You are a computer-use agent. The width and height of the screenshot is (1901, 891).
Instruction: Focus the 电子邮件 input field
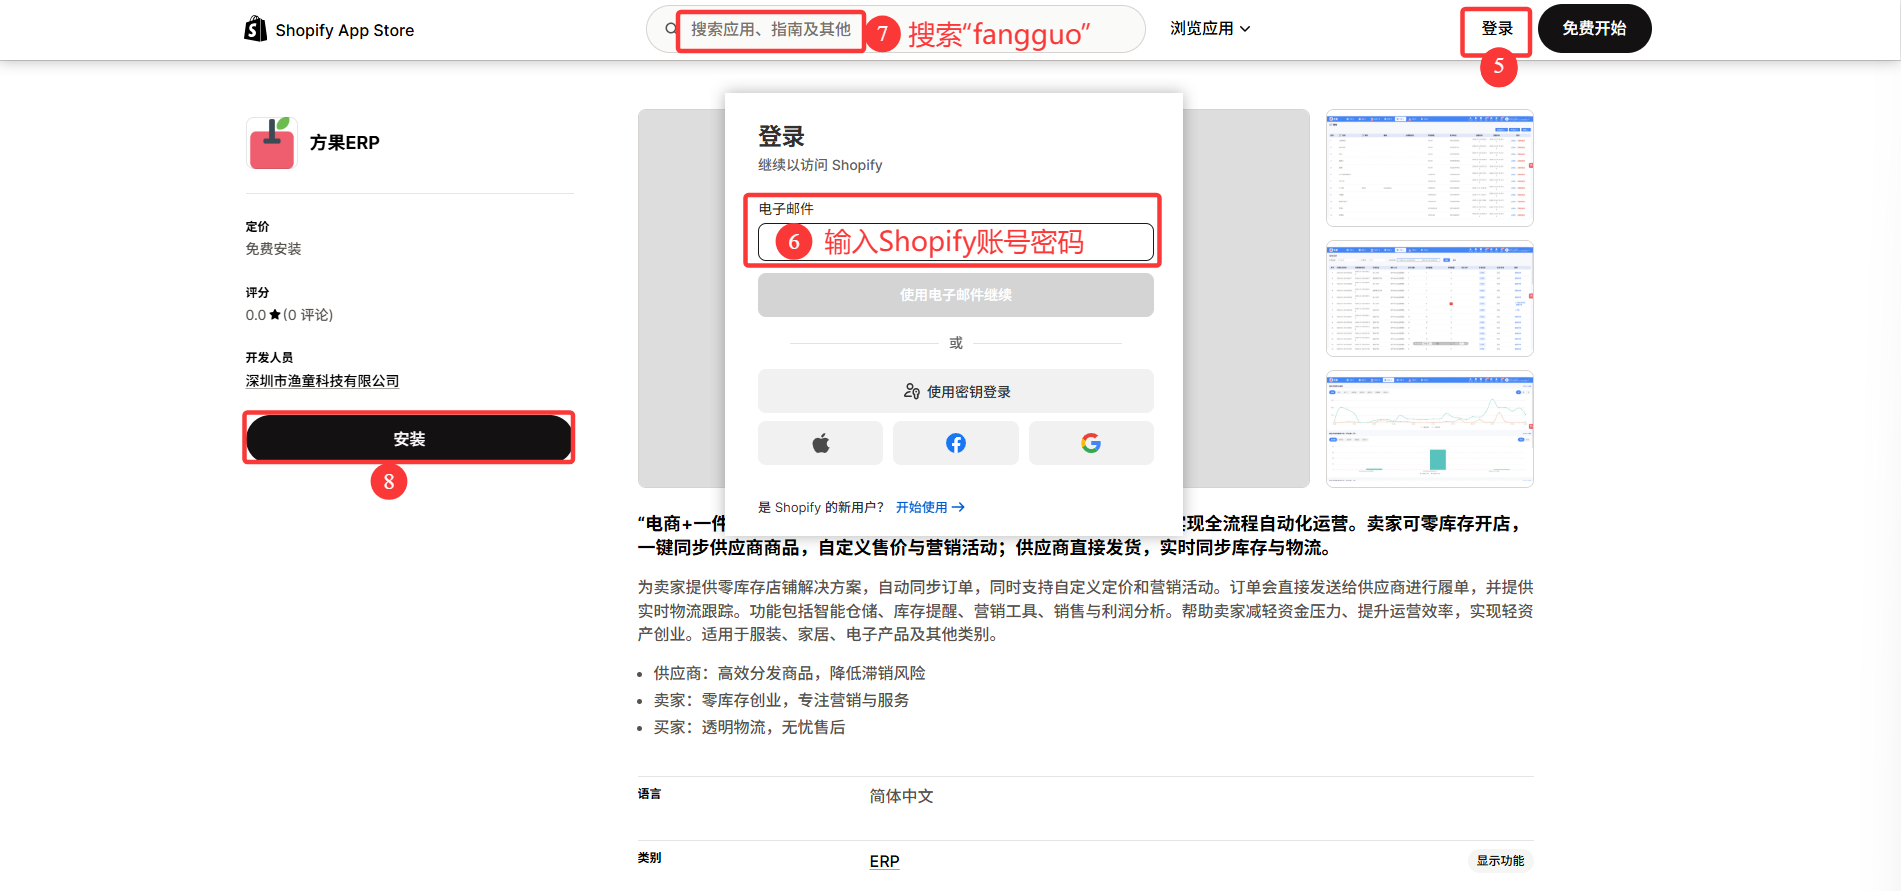[x=956, y=242]
